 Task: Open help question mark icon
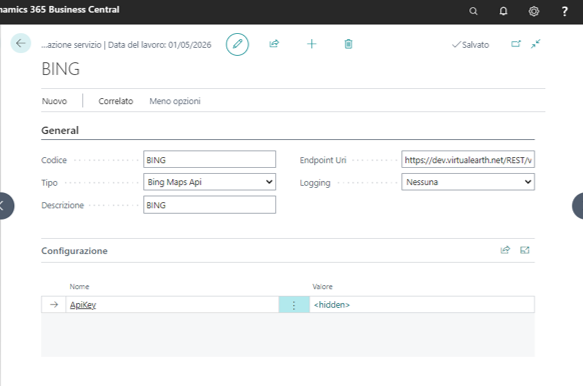click(x=564, y=11)
